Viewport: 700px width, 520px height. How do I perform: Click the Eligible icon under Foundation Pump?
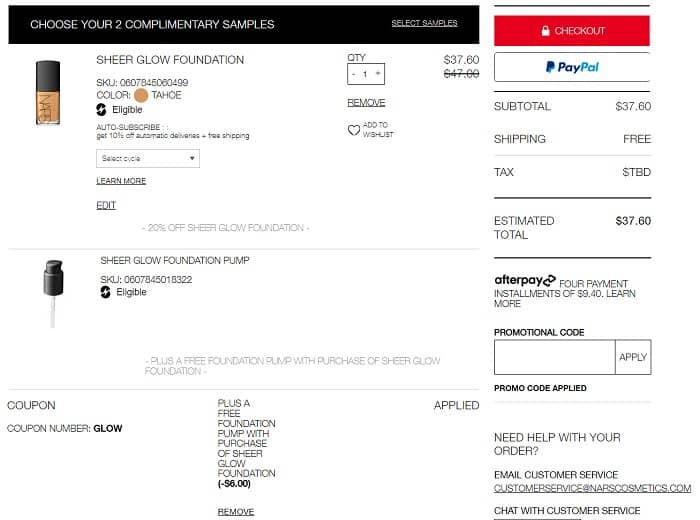105,292
